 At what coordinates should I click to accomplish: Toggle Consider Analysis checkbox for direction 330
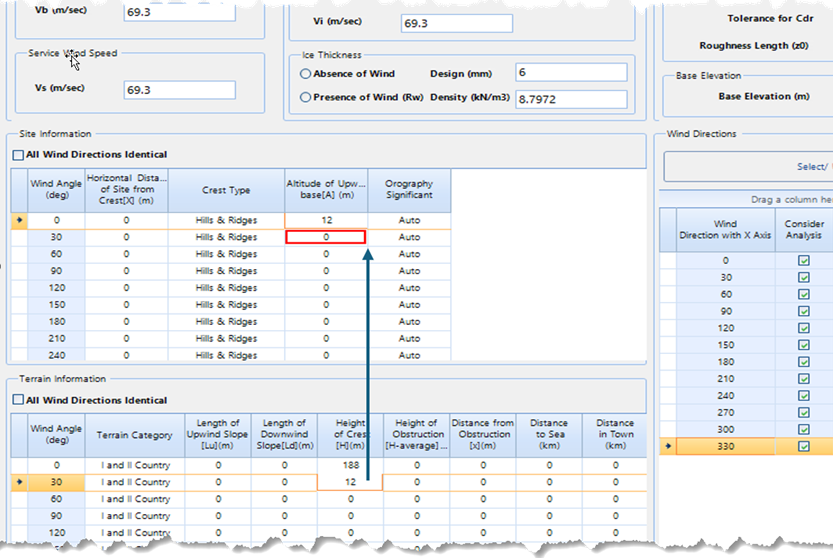804,447
